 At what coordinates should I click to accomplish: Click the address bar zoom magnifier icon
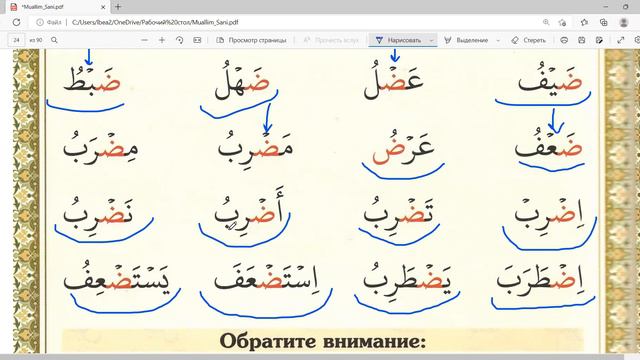546,22
